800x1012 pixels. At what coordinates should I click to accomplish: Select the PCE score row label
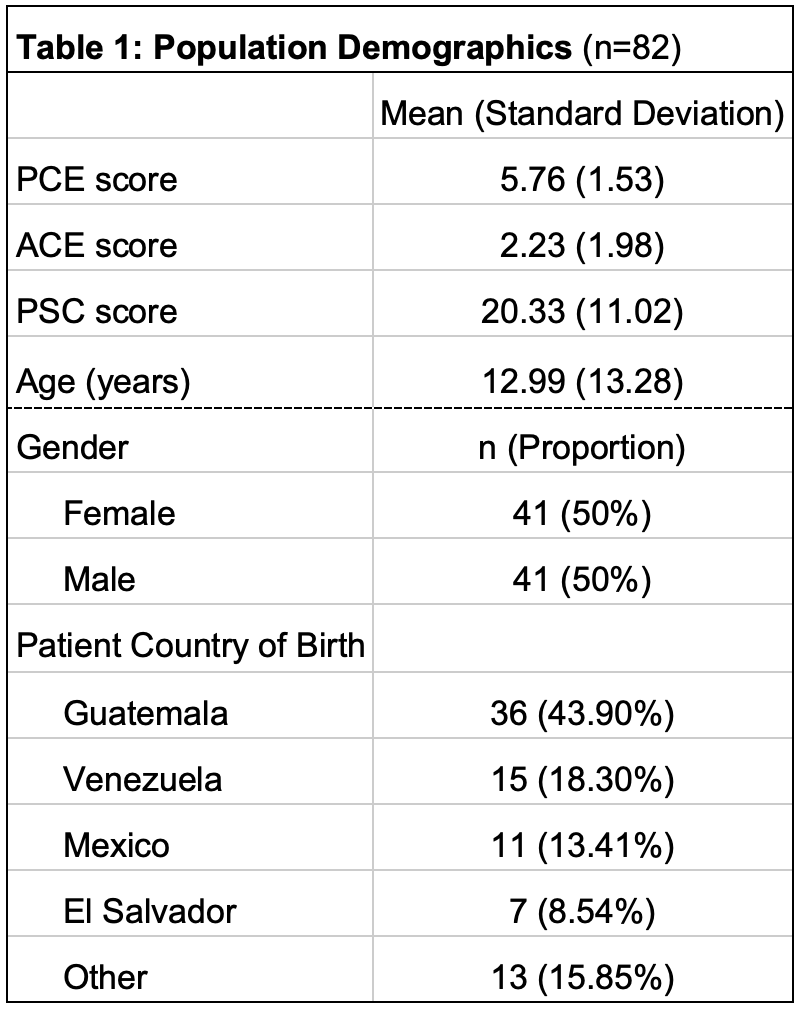(97, 179)
